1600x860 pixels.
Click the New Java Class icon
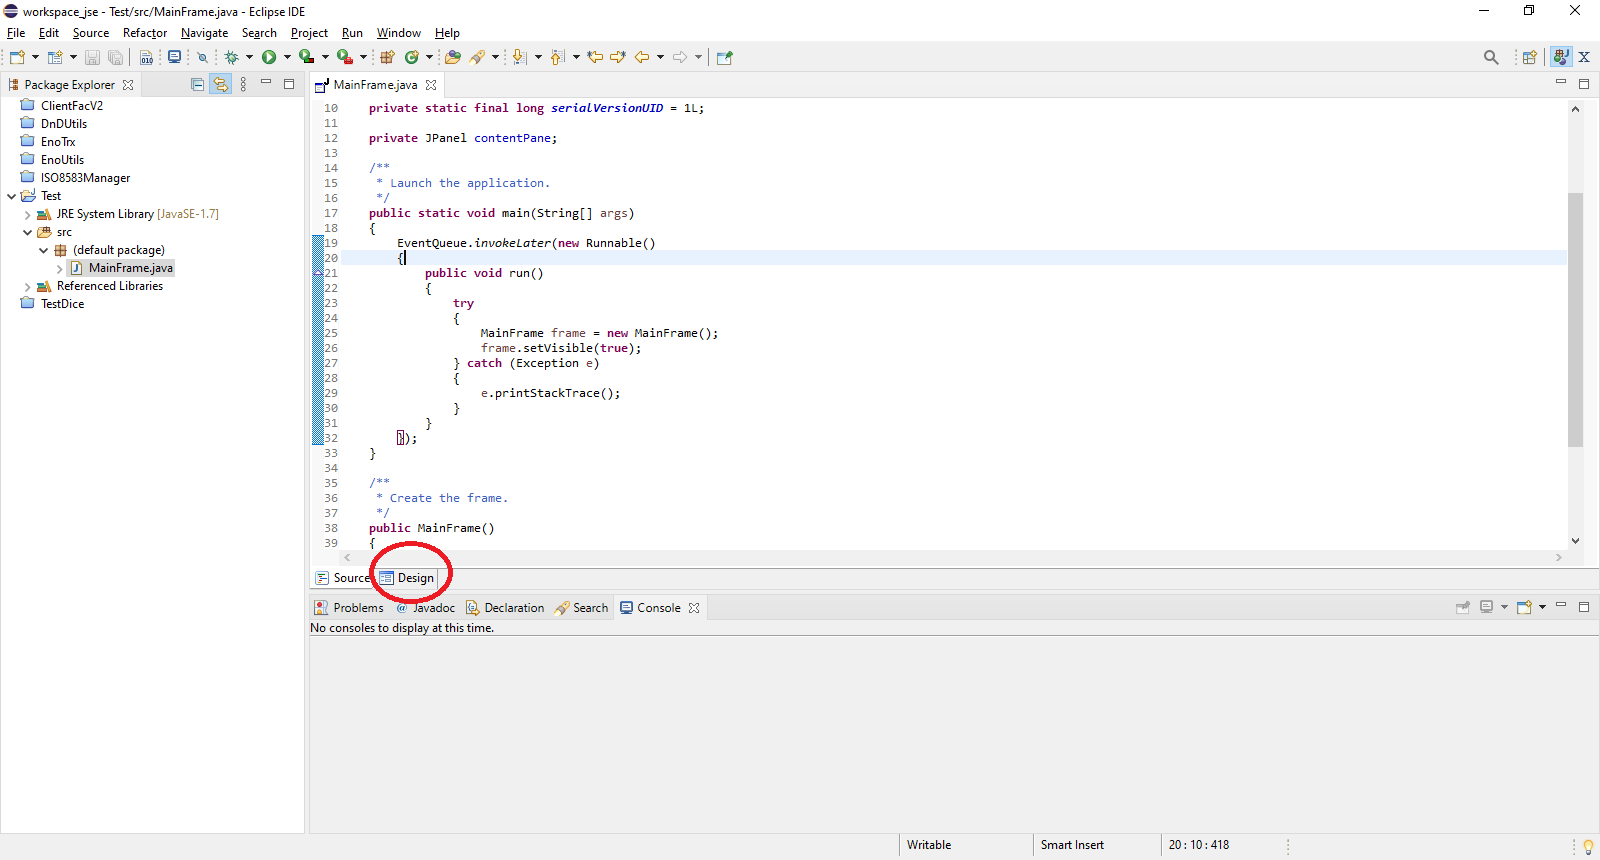pyautogui.click(x=411, y=57)
